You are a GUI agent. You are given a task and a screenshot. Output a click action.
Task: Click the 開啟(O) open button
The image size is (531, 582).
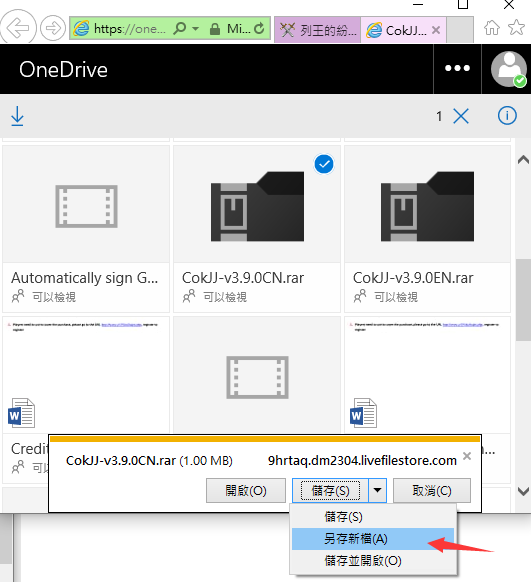click(x=246, y=491)
